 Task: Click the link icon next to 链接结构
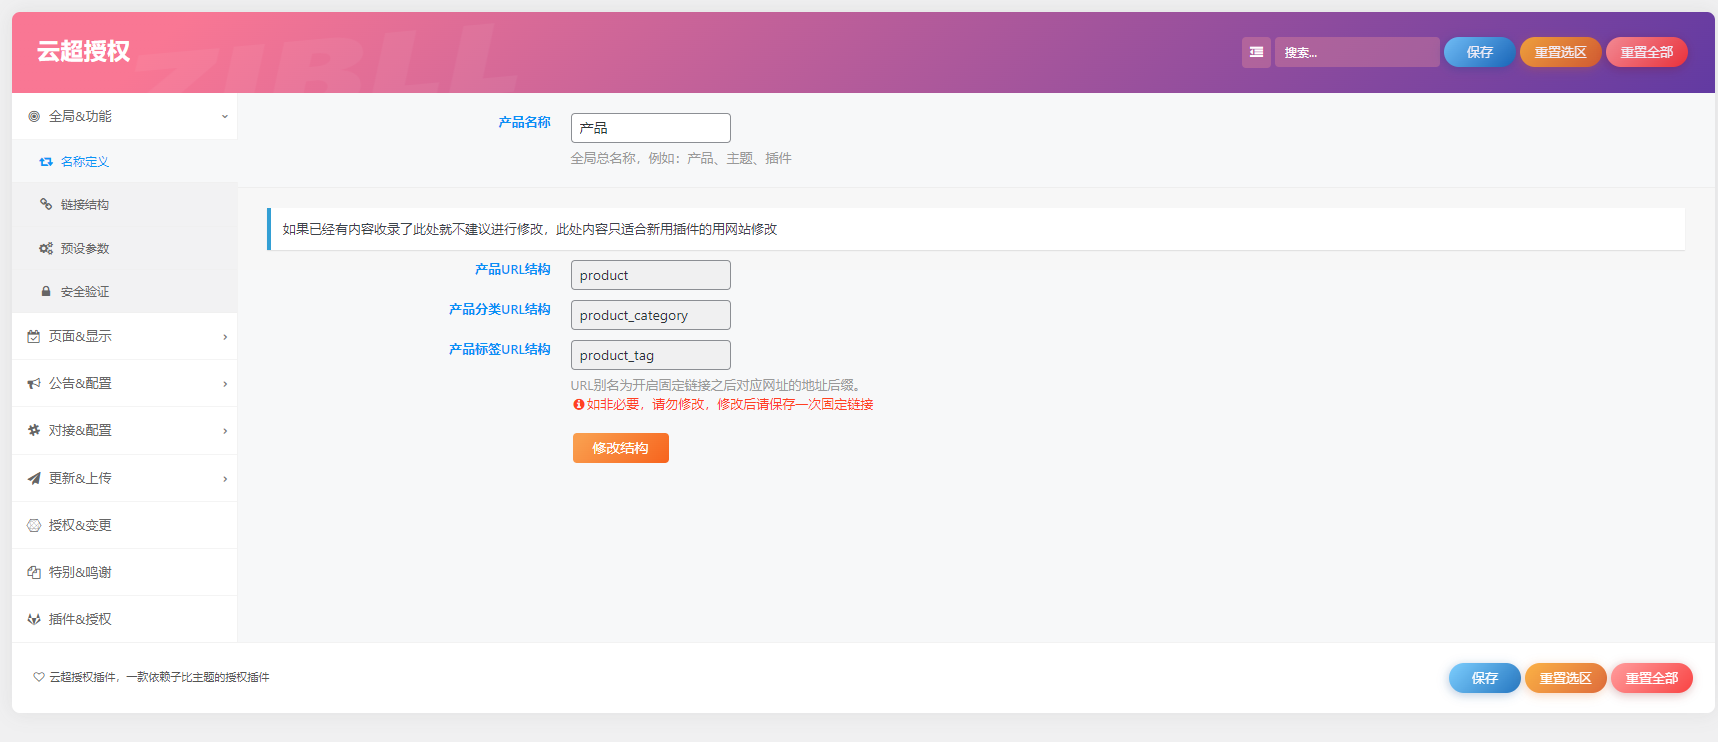point(46,204)
